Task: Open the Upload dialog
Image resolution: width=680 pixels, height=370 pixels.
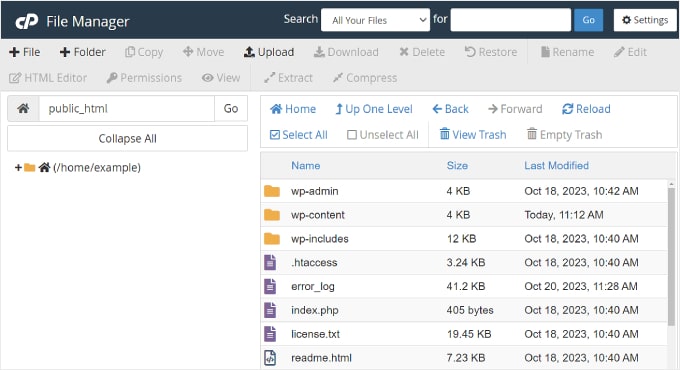Action: 269,52
